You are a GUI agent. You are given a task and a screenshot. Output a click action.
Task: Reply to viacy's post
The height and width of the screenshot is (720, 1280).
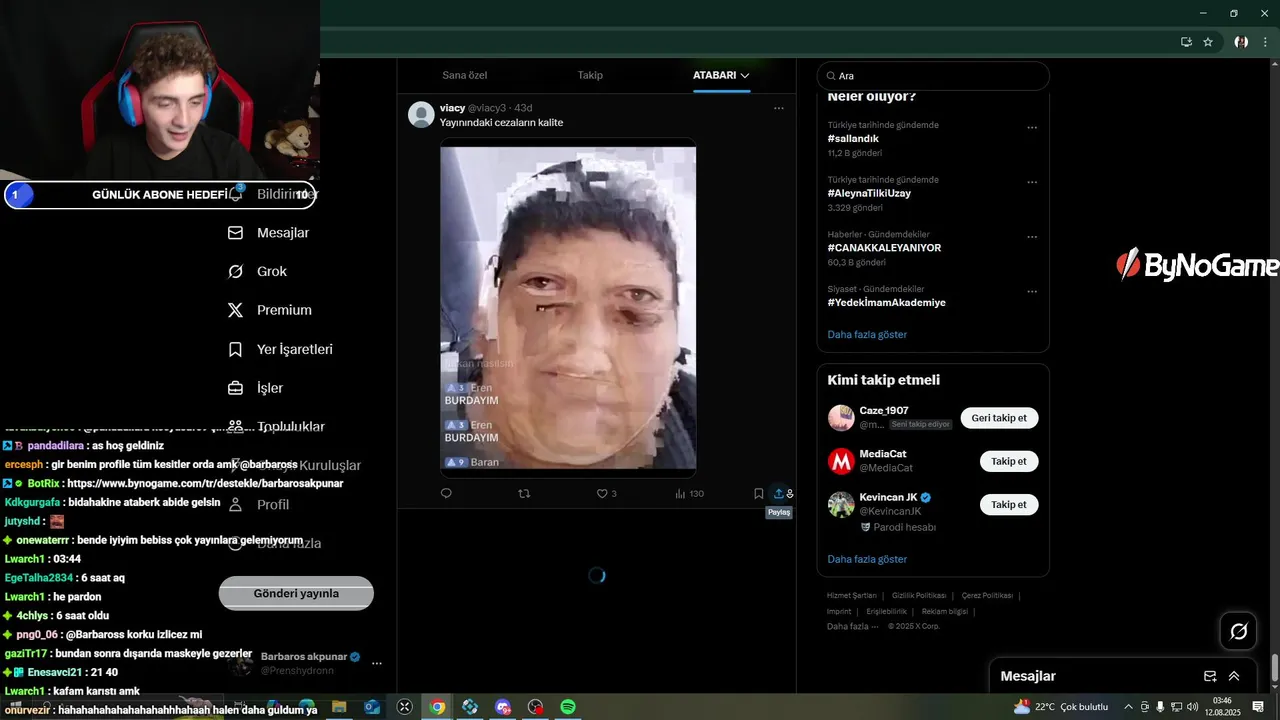[x=446, y=493]
